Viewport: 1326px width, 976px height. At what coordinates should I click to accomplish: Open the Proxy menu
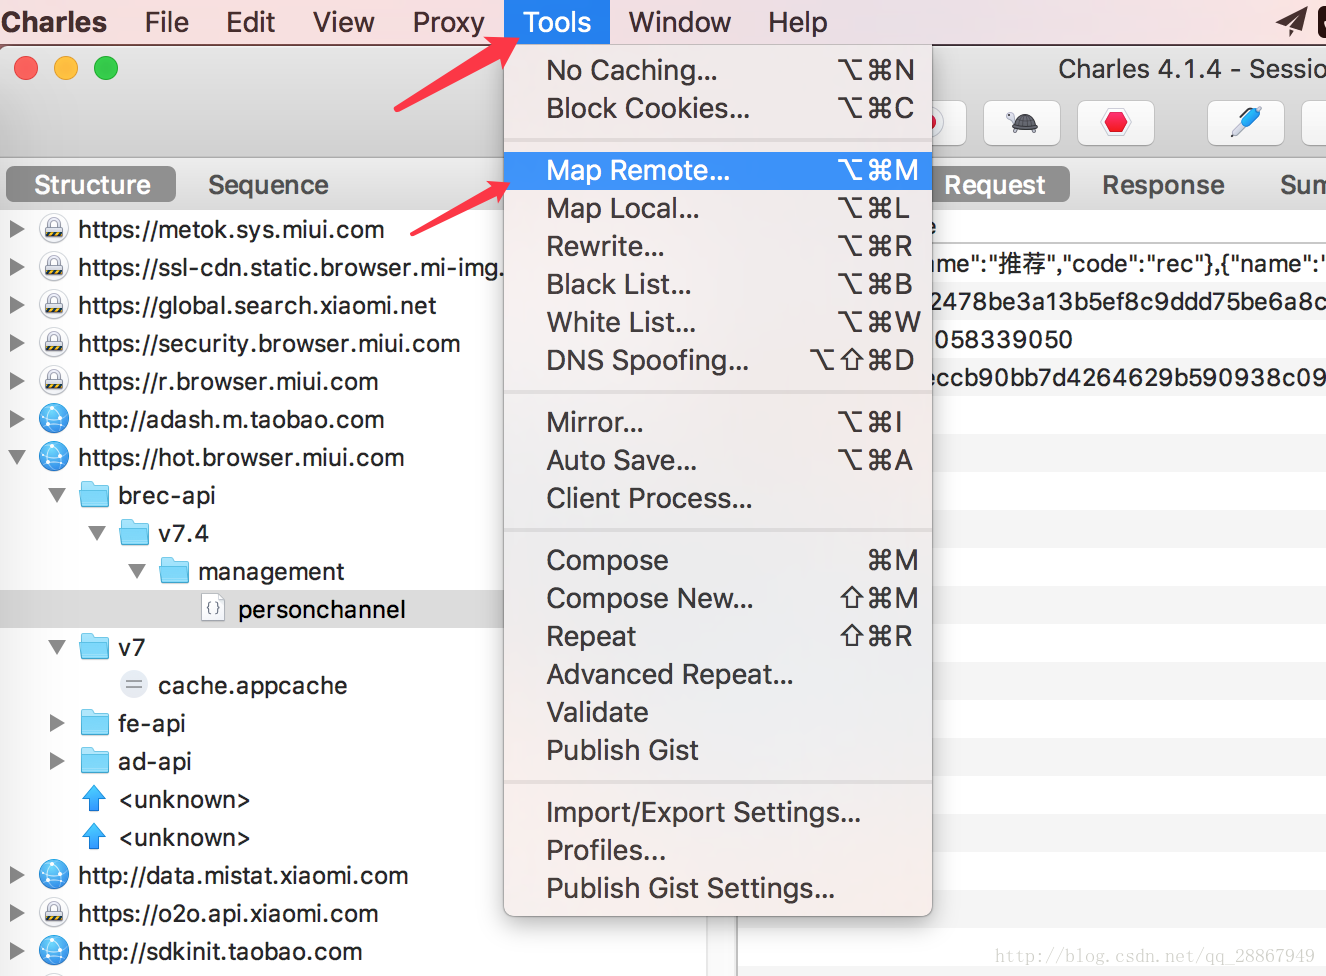coord(448,22)
